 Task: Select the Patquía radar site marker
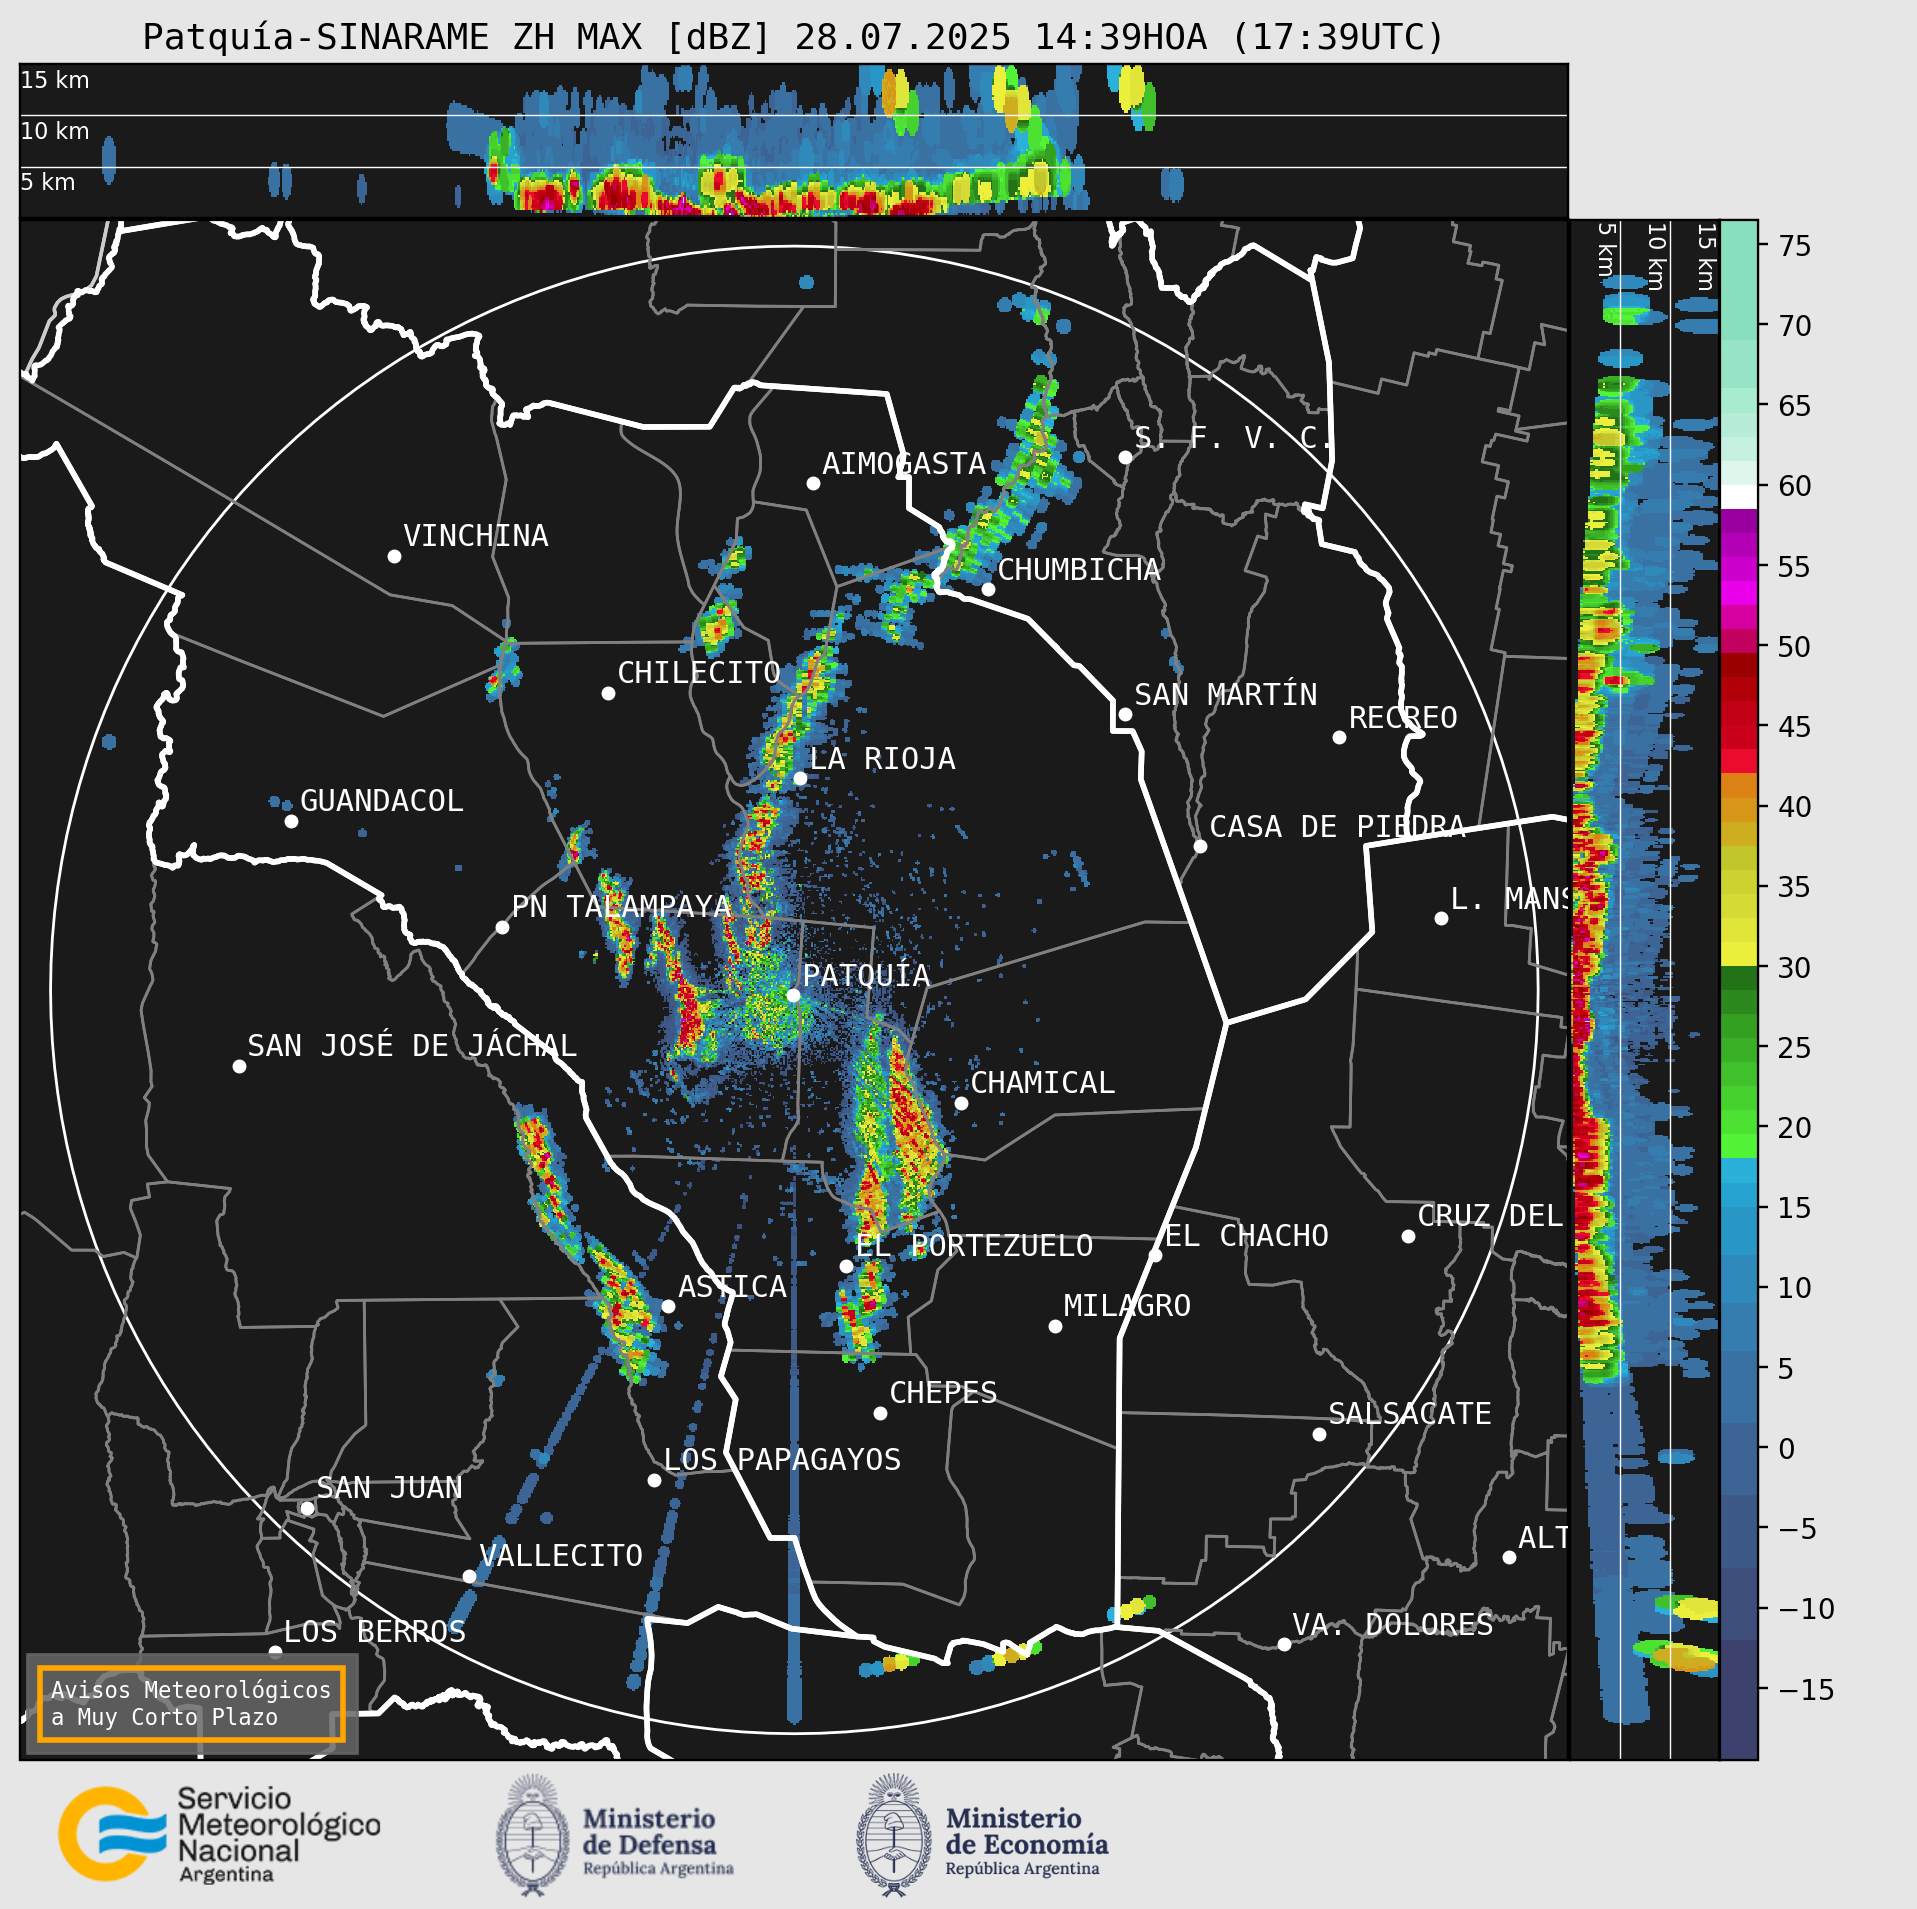point(793,995)
